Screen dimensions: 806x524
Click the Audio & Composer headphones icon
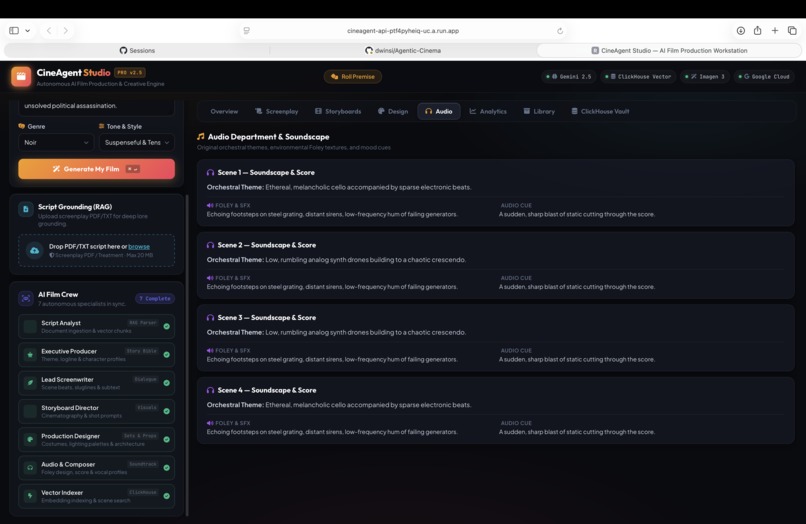click(x=30, y=468)
